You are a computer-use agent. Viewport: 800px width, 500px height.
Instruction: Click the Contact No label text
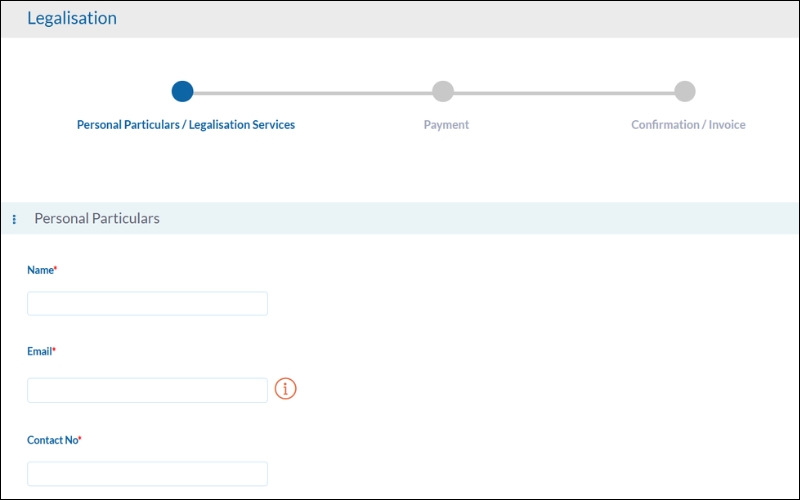click(x=51, y=440)
